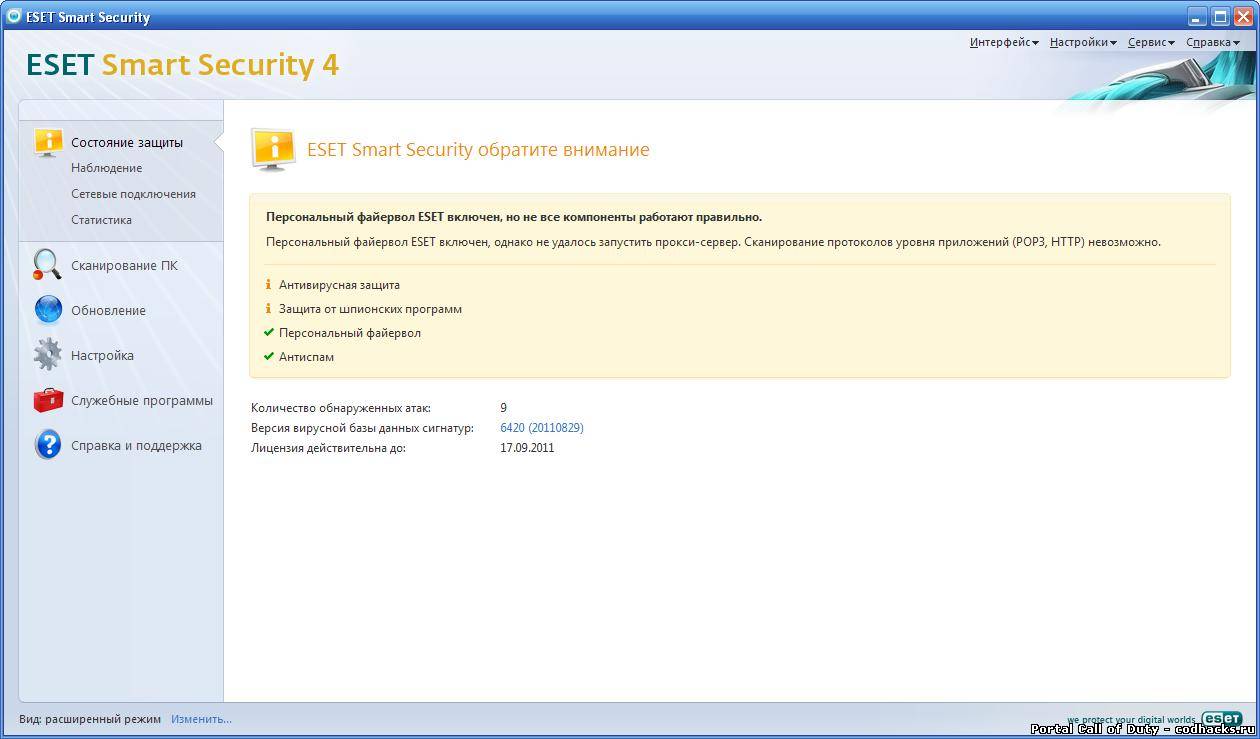The image size is (1260, 739).
Task: Go to the Настройка section
Action: (x=102, y=356)
